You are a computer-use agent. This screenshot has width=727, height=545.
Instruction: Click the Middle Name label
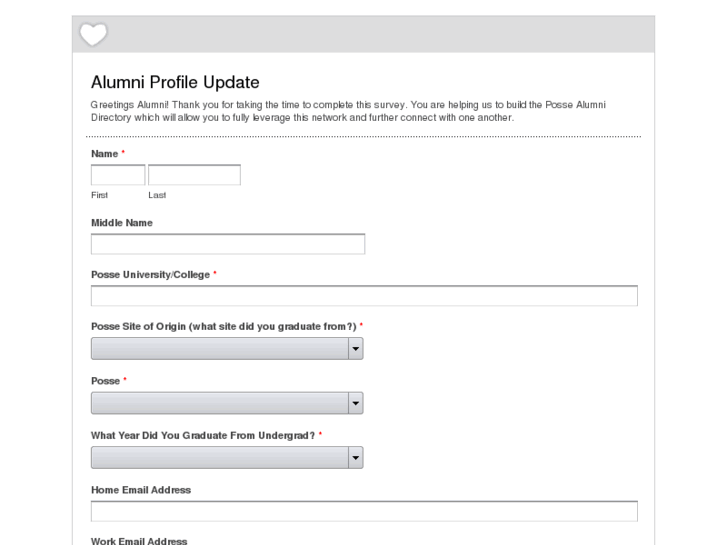pos(122,223)
